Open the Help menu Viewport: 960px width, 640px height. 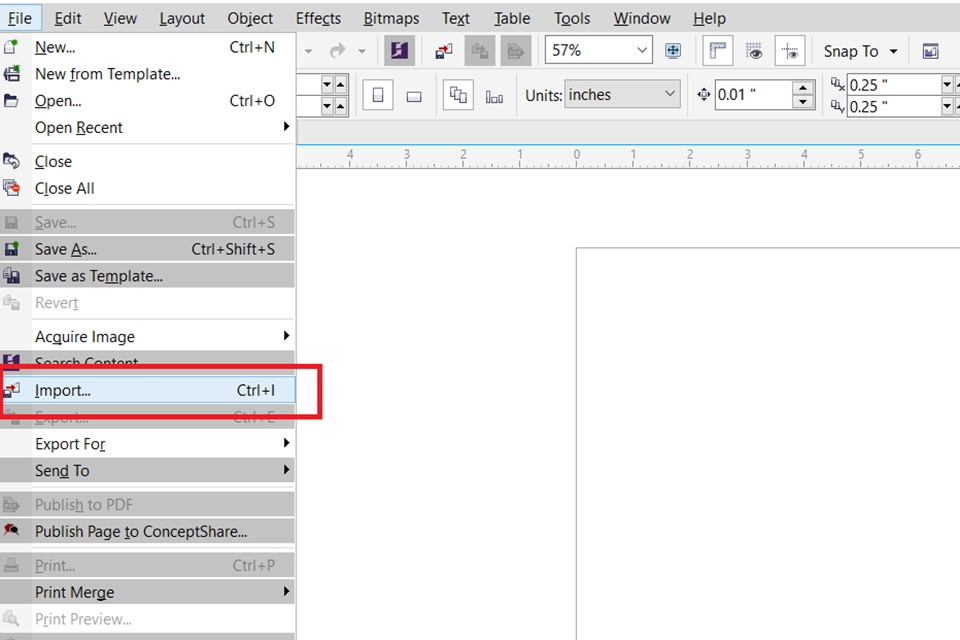(x=709, y=18)
